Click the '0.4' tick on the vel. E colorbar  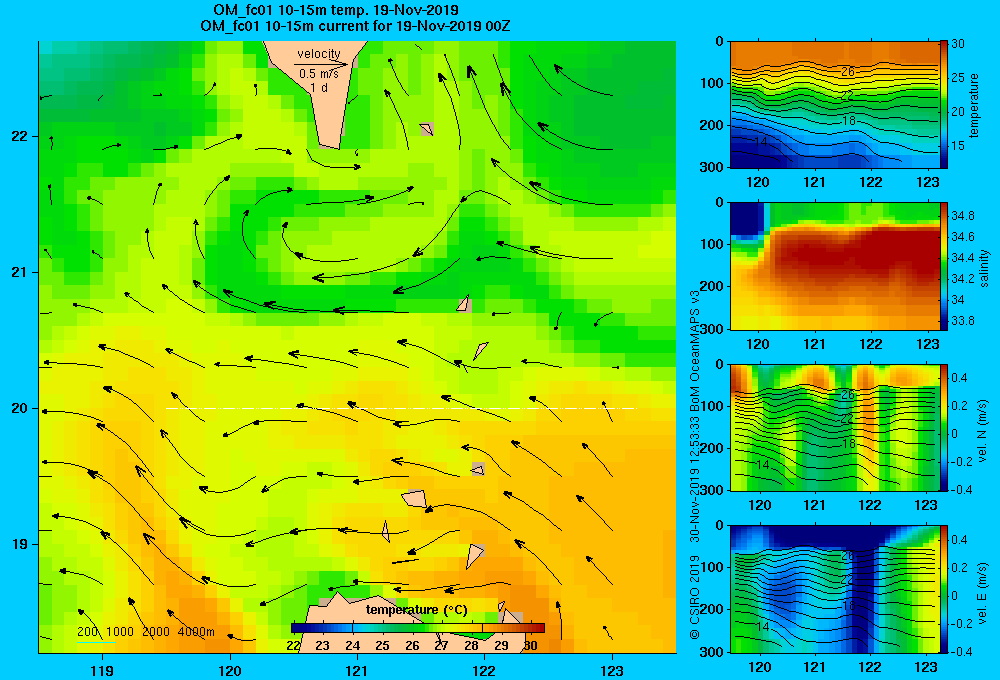pos(959,540)
